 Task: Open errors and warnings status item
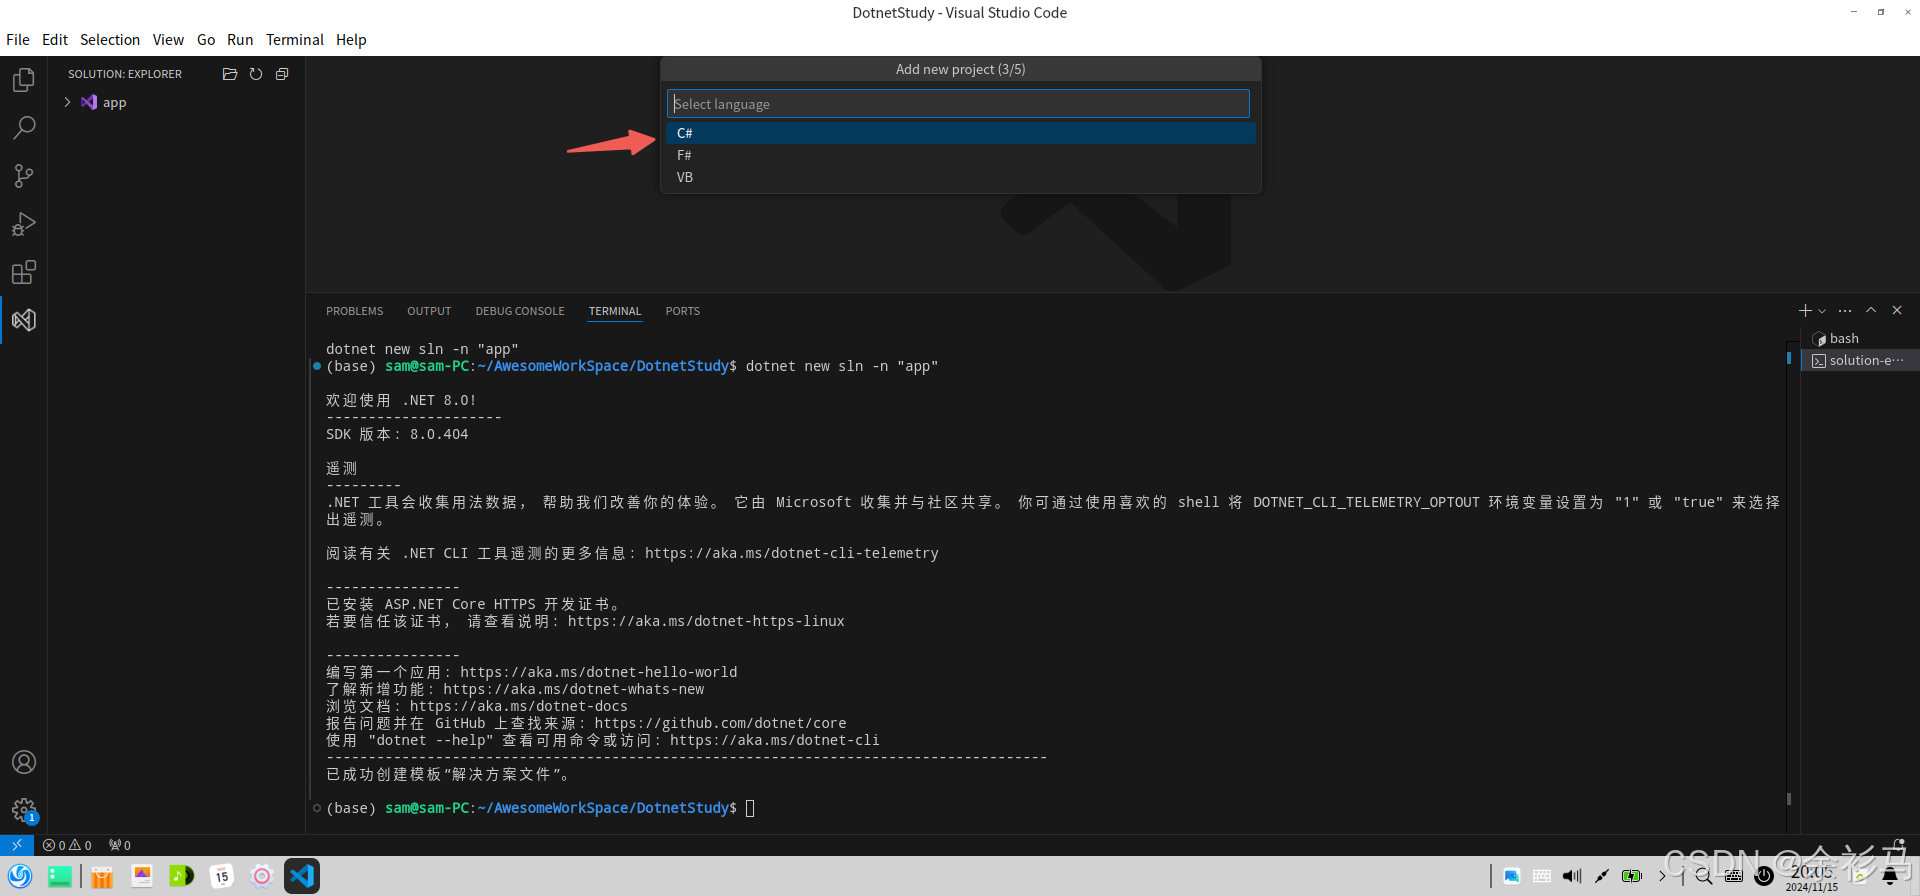(67, 845)
